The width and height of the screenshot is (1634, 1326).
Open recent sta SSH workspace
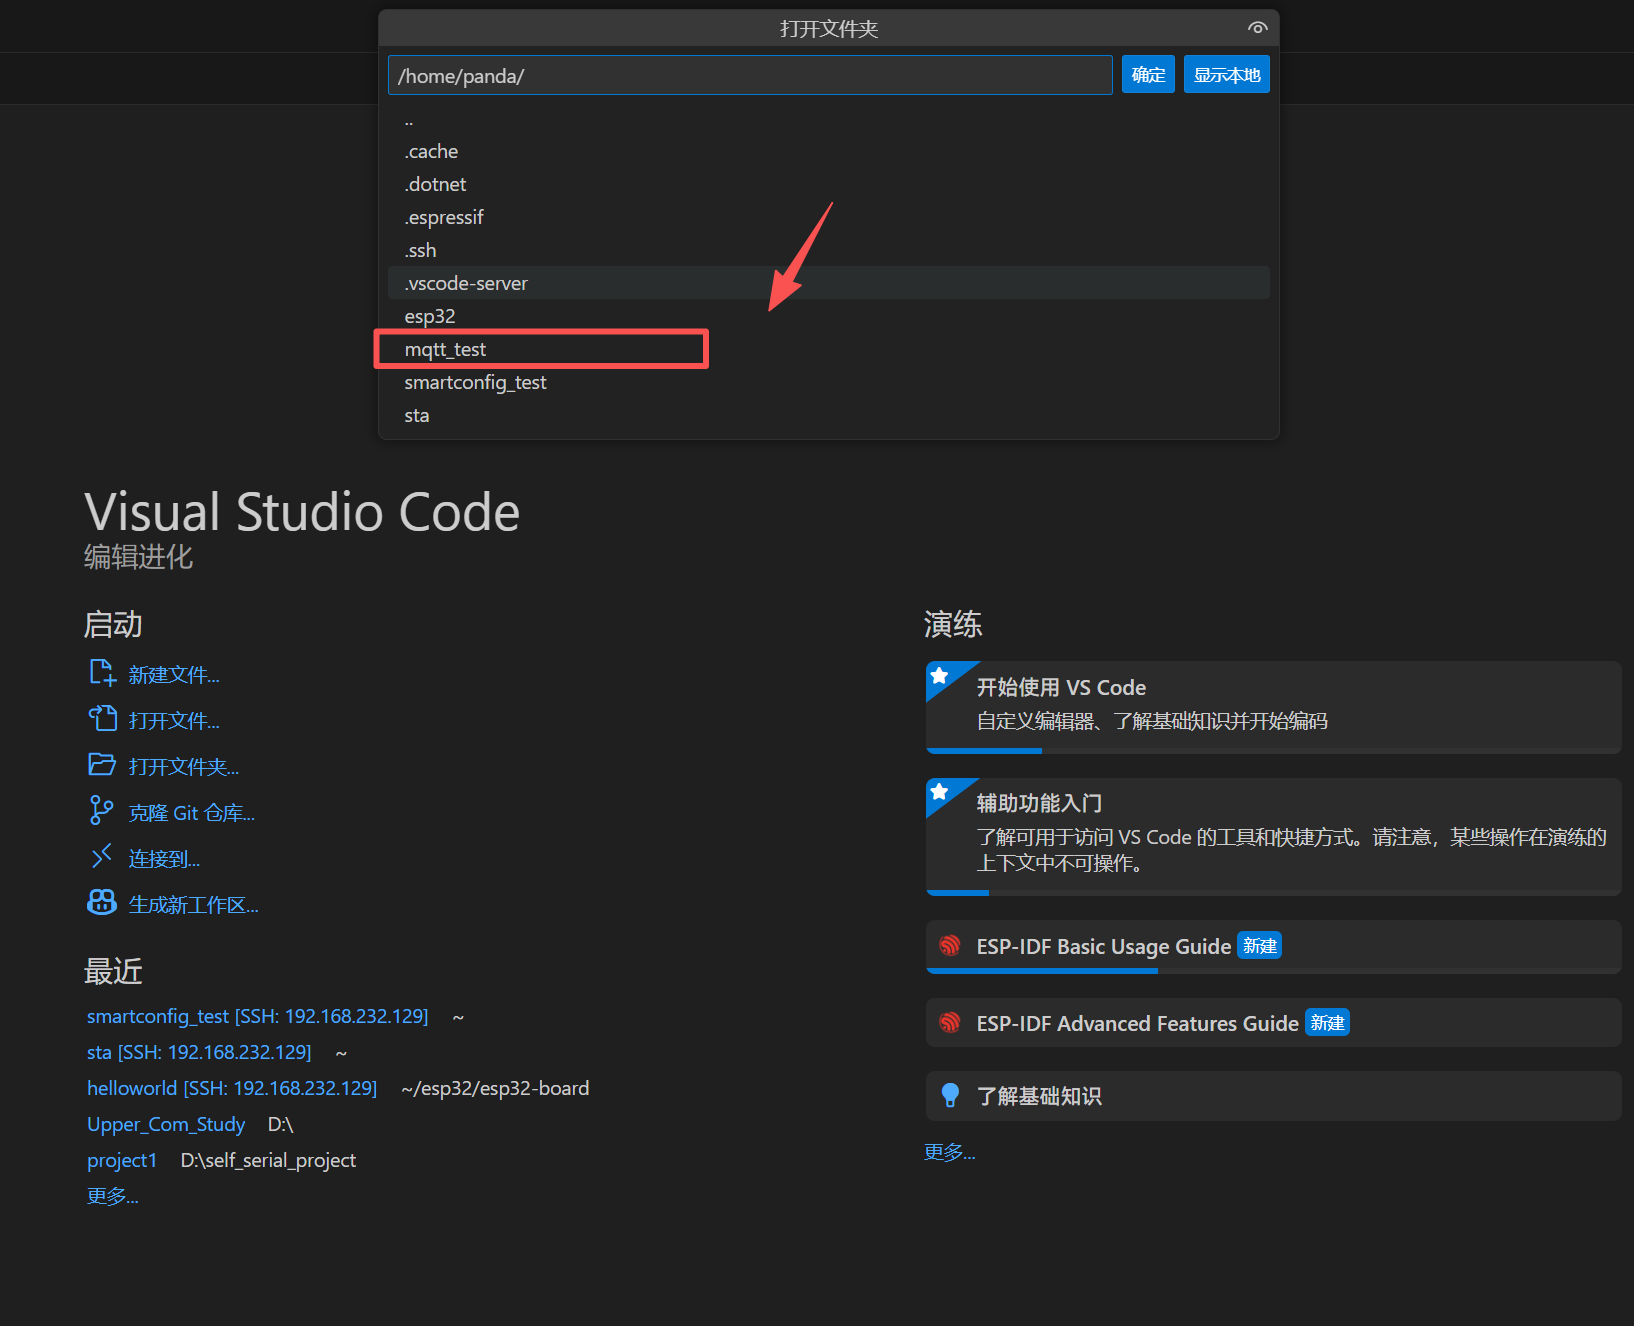[199, 1052]
